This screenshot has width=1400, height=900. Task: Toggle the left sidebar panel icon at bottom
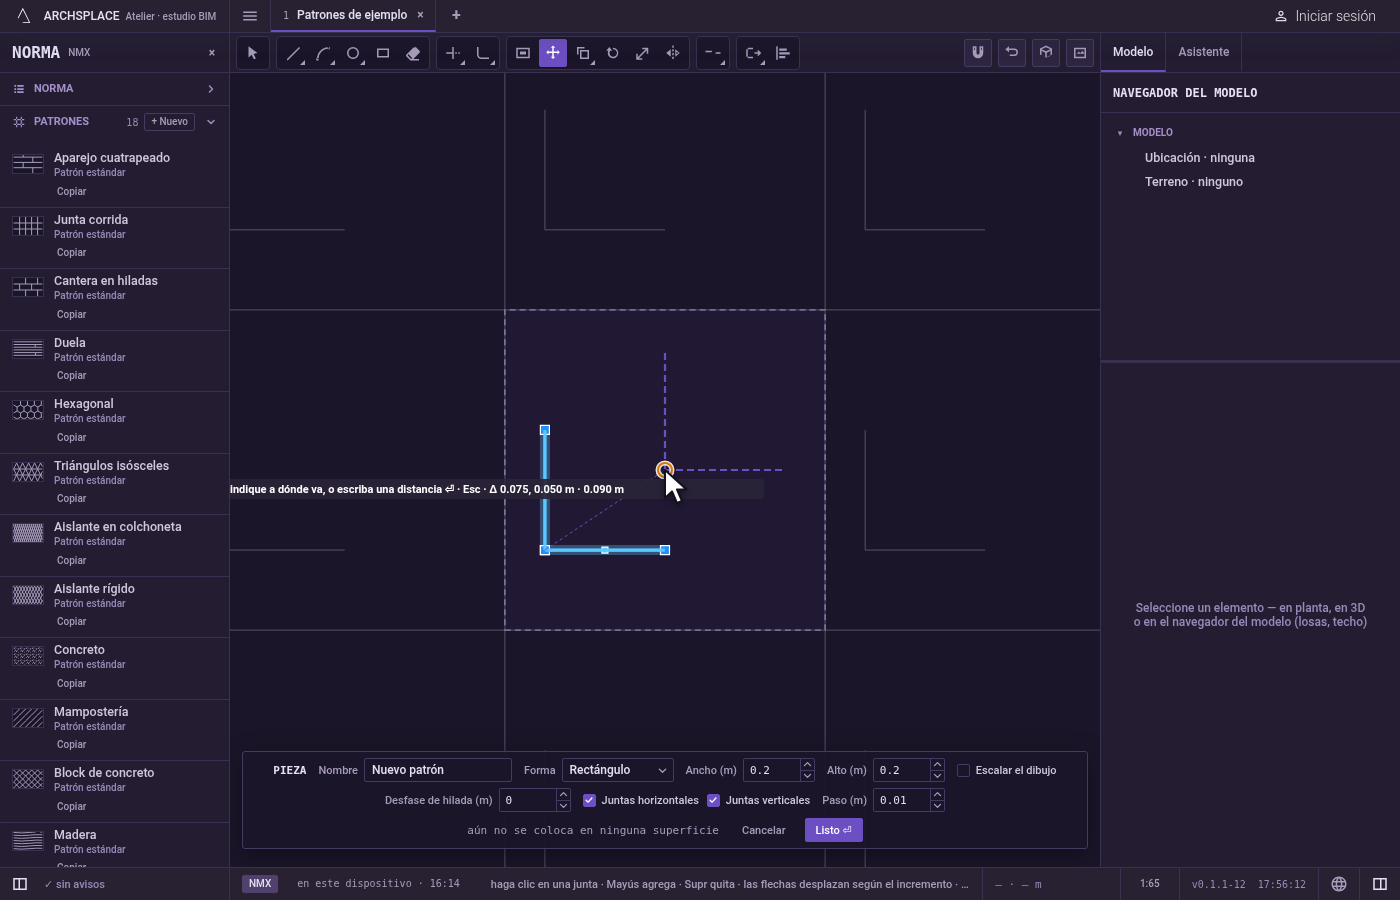19,884
